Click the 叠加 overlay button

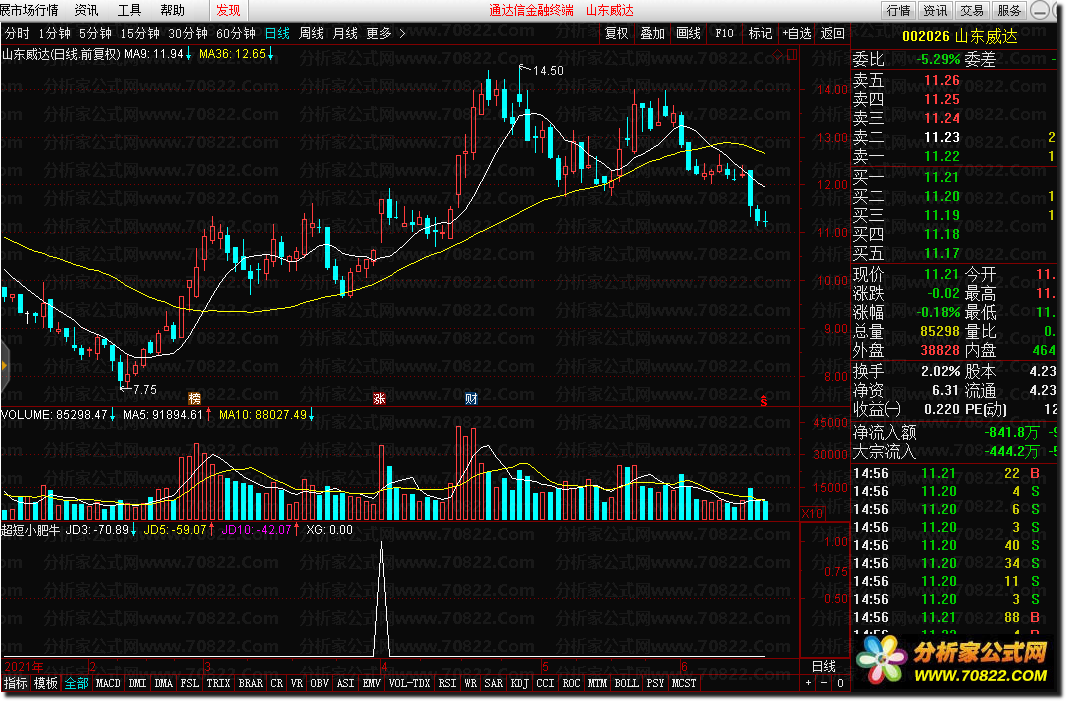653,33
